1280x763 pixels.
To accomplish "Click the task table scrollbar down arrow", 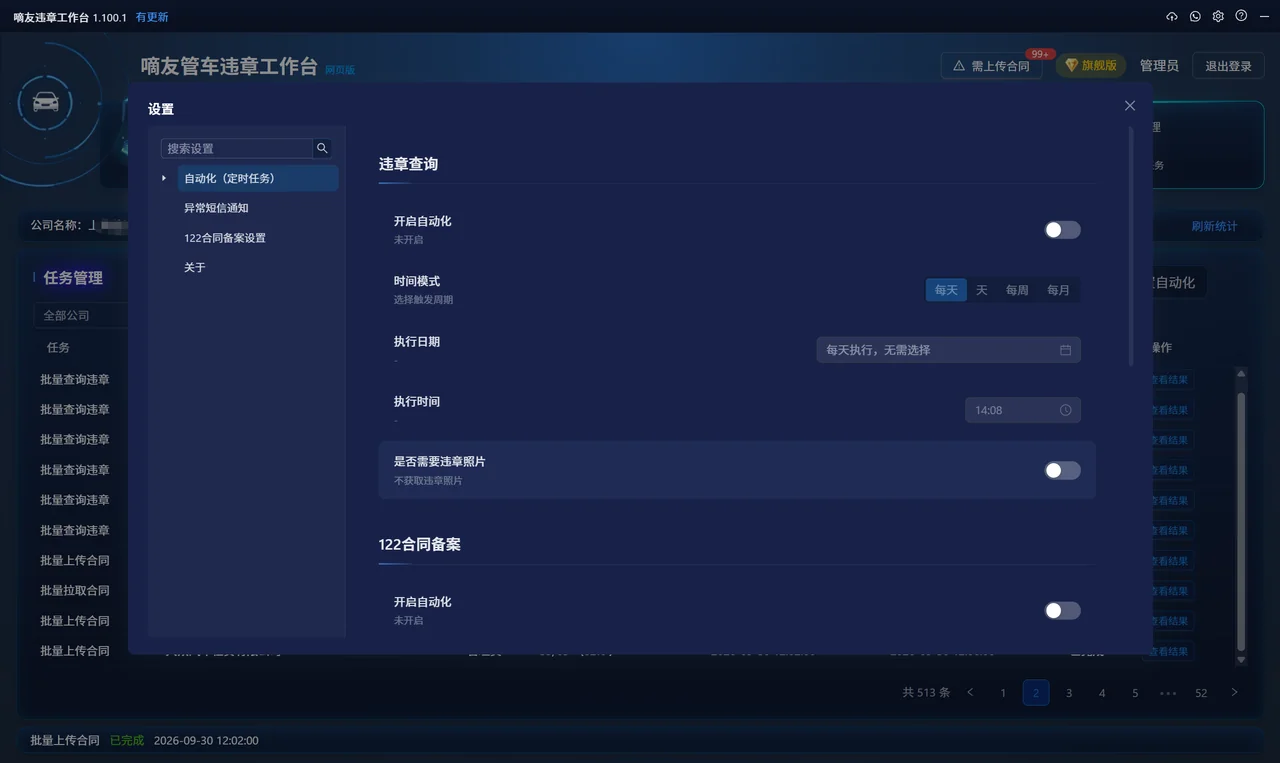I will click(x=1241, y=660).
